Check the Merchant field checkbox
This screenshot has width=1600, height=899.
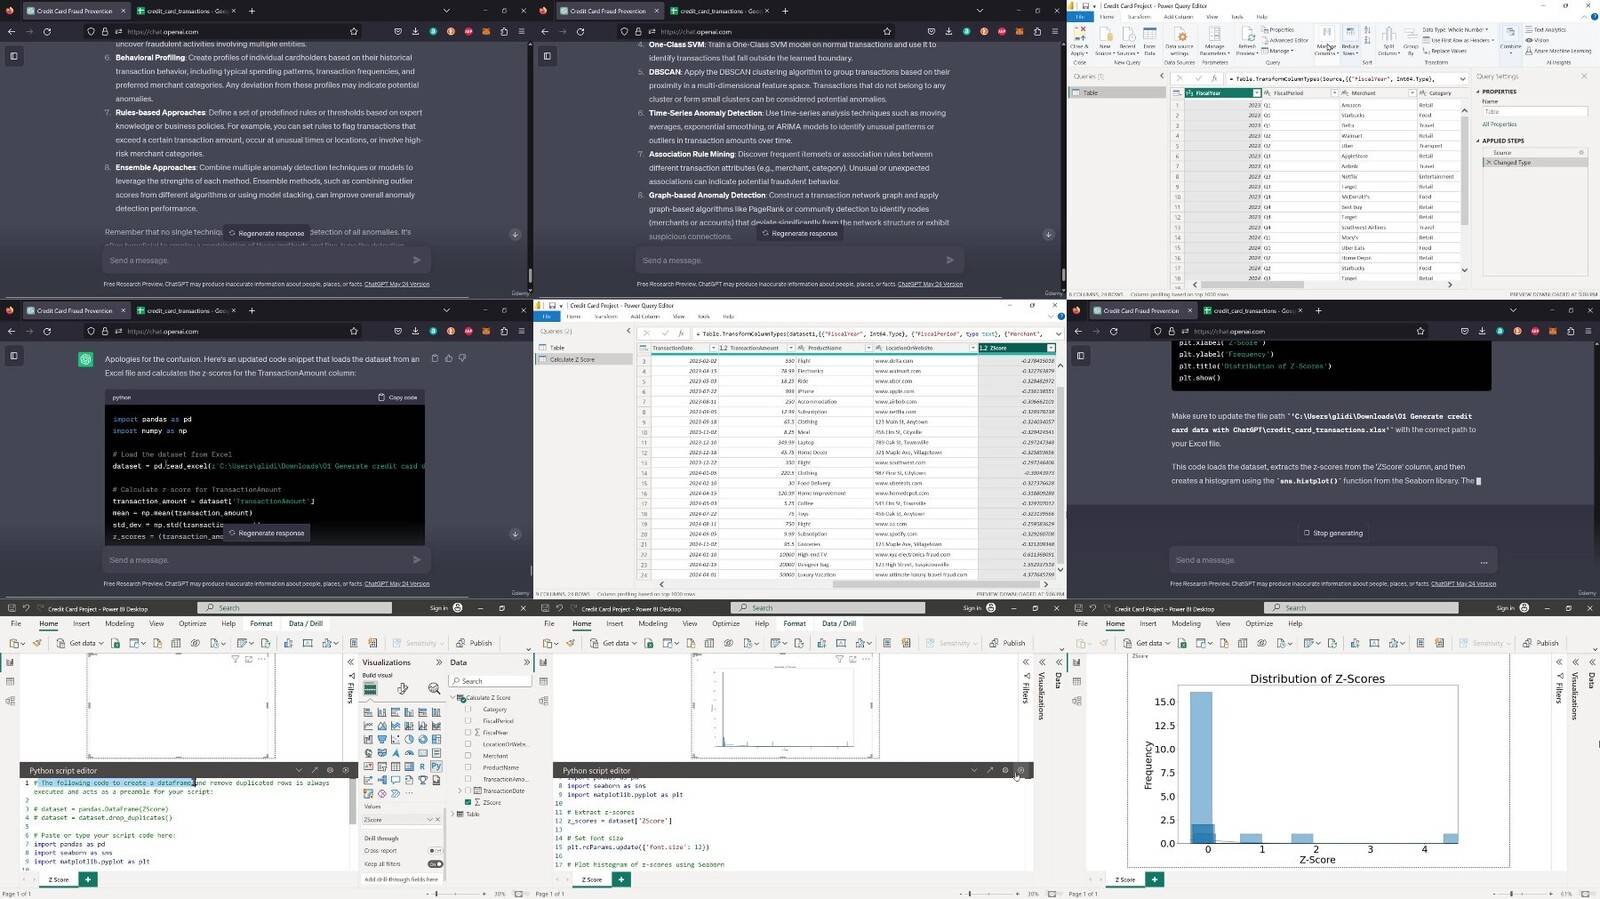click(x=468, y=756)
